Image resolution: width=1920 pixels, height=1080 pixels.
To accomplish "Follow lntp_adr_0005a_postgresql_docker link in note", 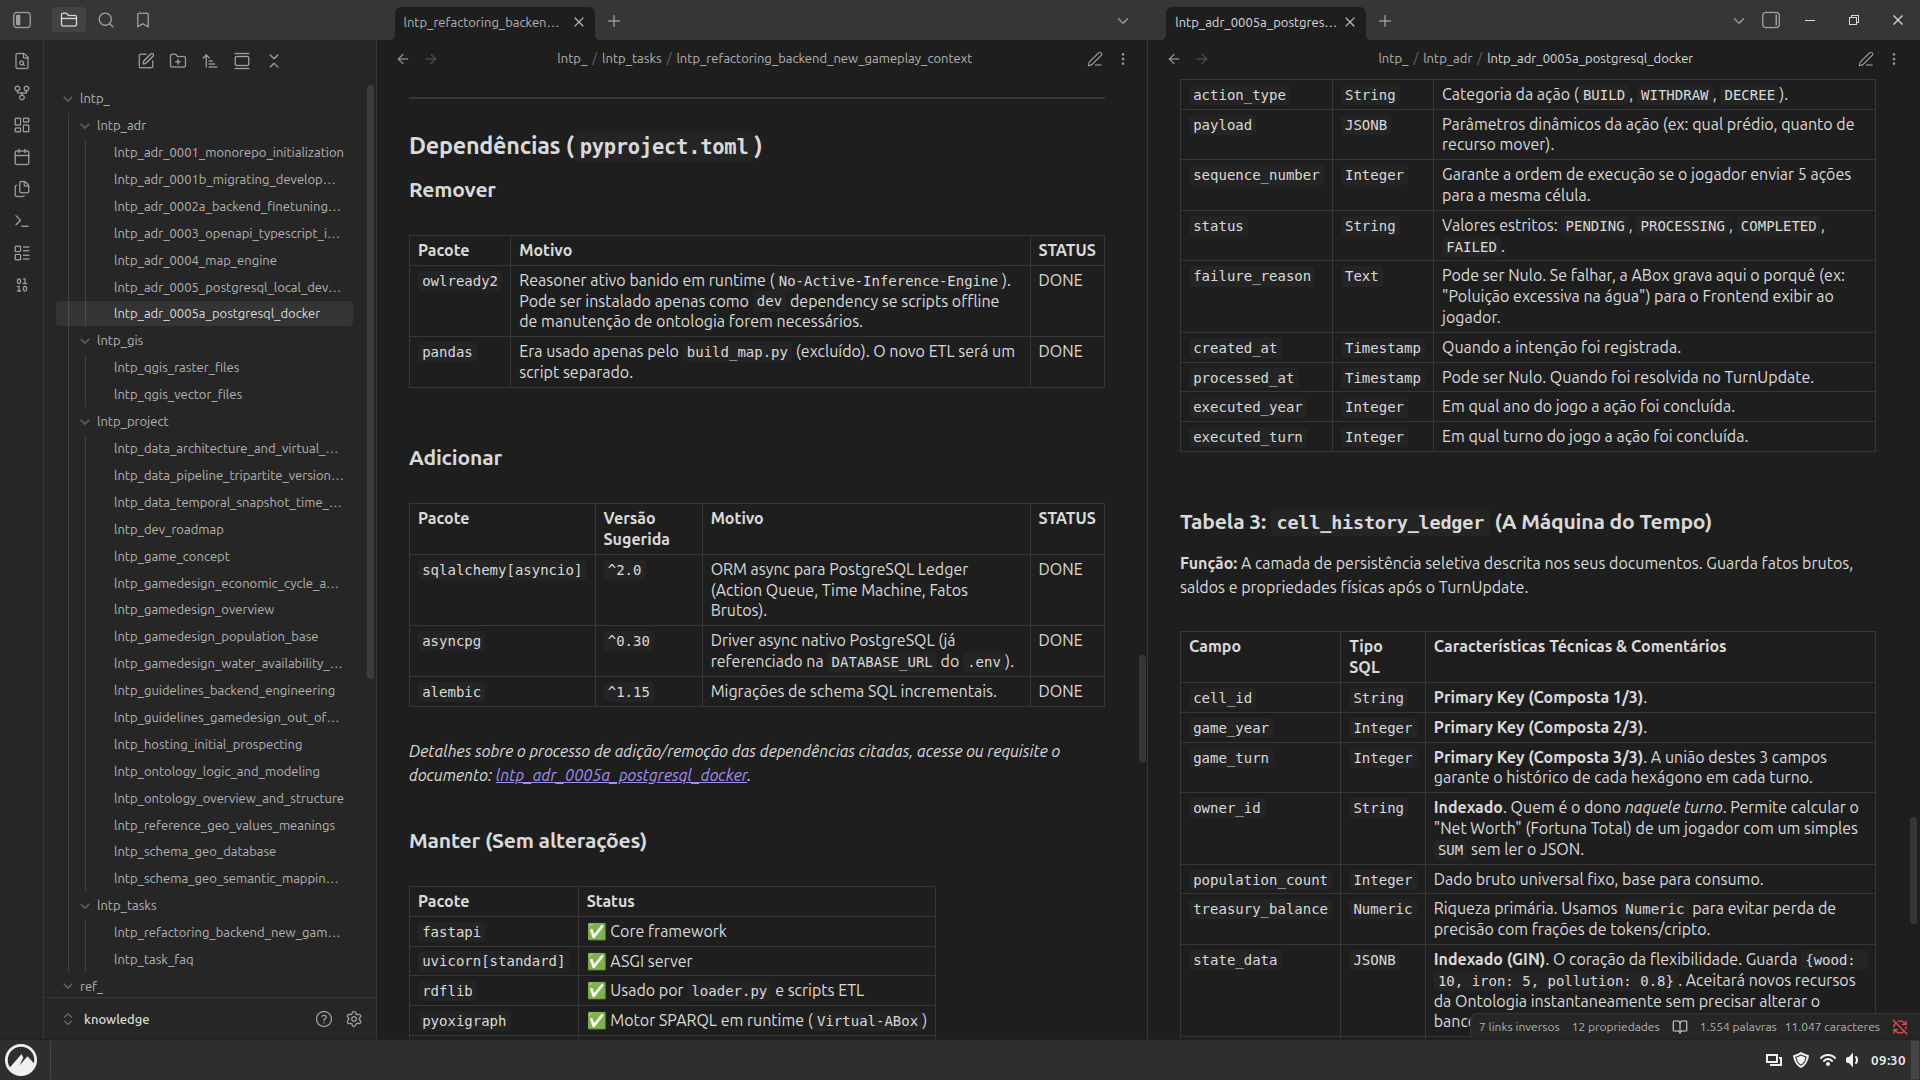I will click(621, 775).
